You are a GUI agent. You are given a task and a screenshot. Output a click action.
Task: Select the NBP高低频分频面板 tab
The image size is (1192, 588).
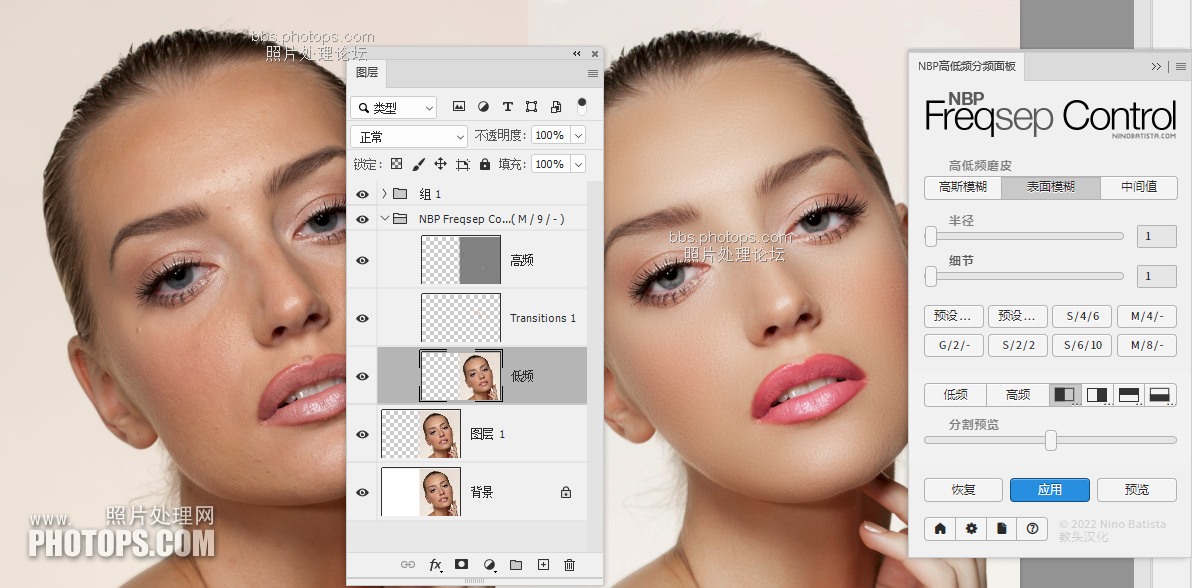[x=966, y=66]
